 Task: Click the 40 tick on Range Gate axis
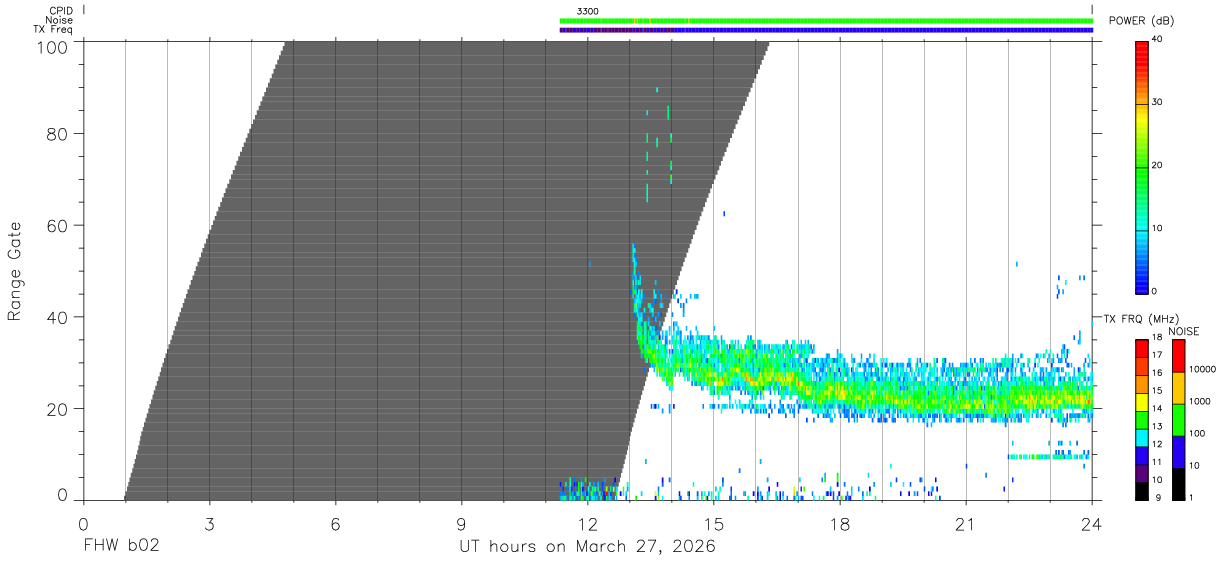57,317
